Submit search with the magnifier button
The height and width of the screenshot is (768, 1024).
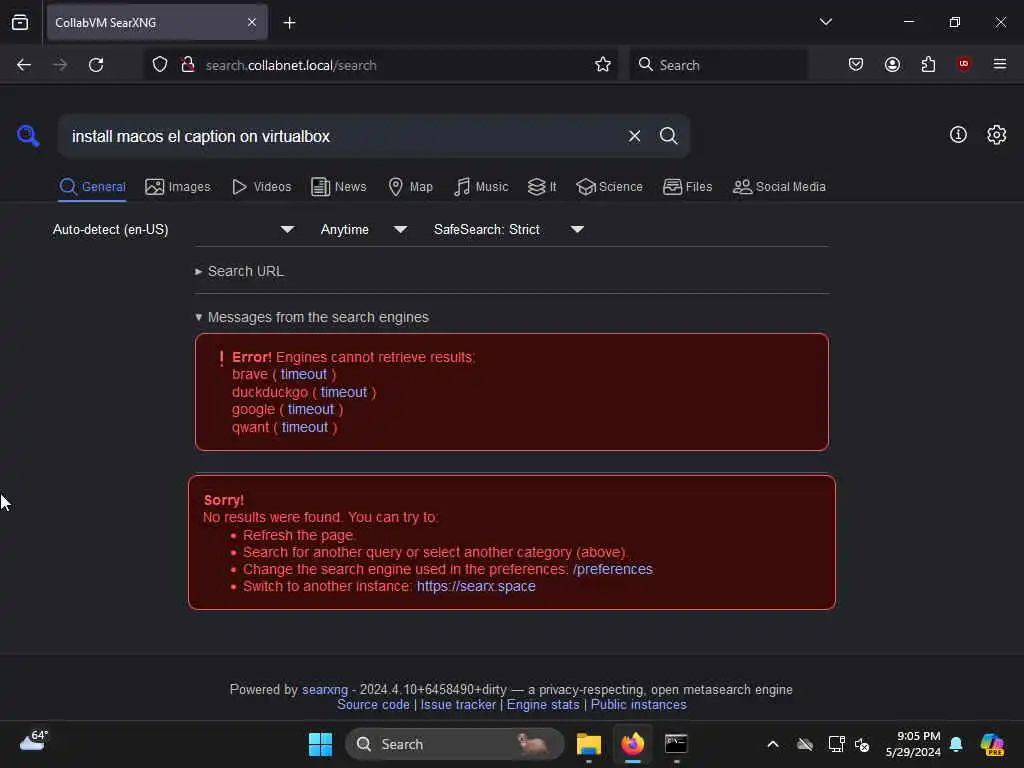coord(668,136)
